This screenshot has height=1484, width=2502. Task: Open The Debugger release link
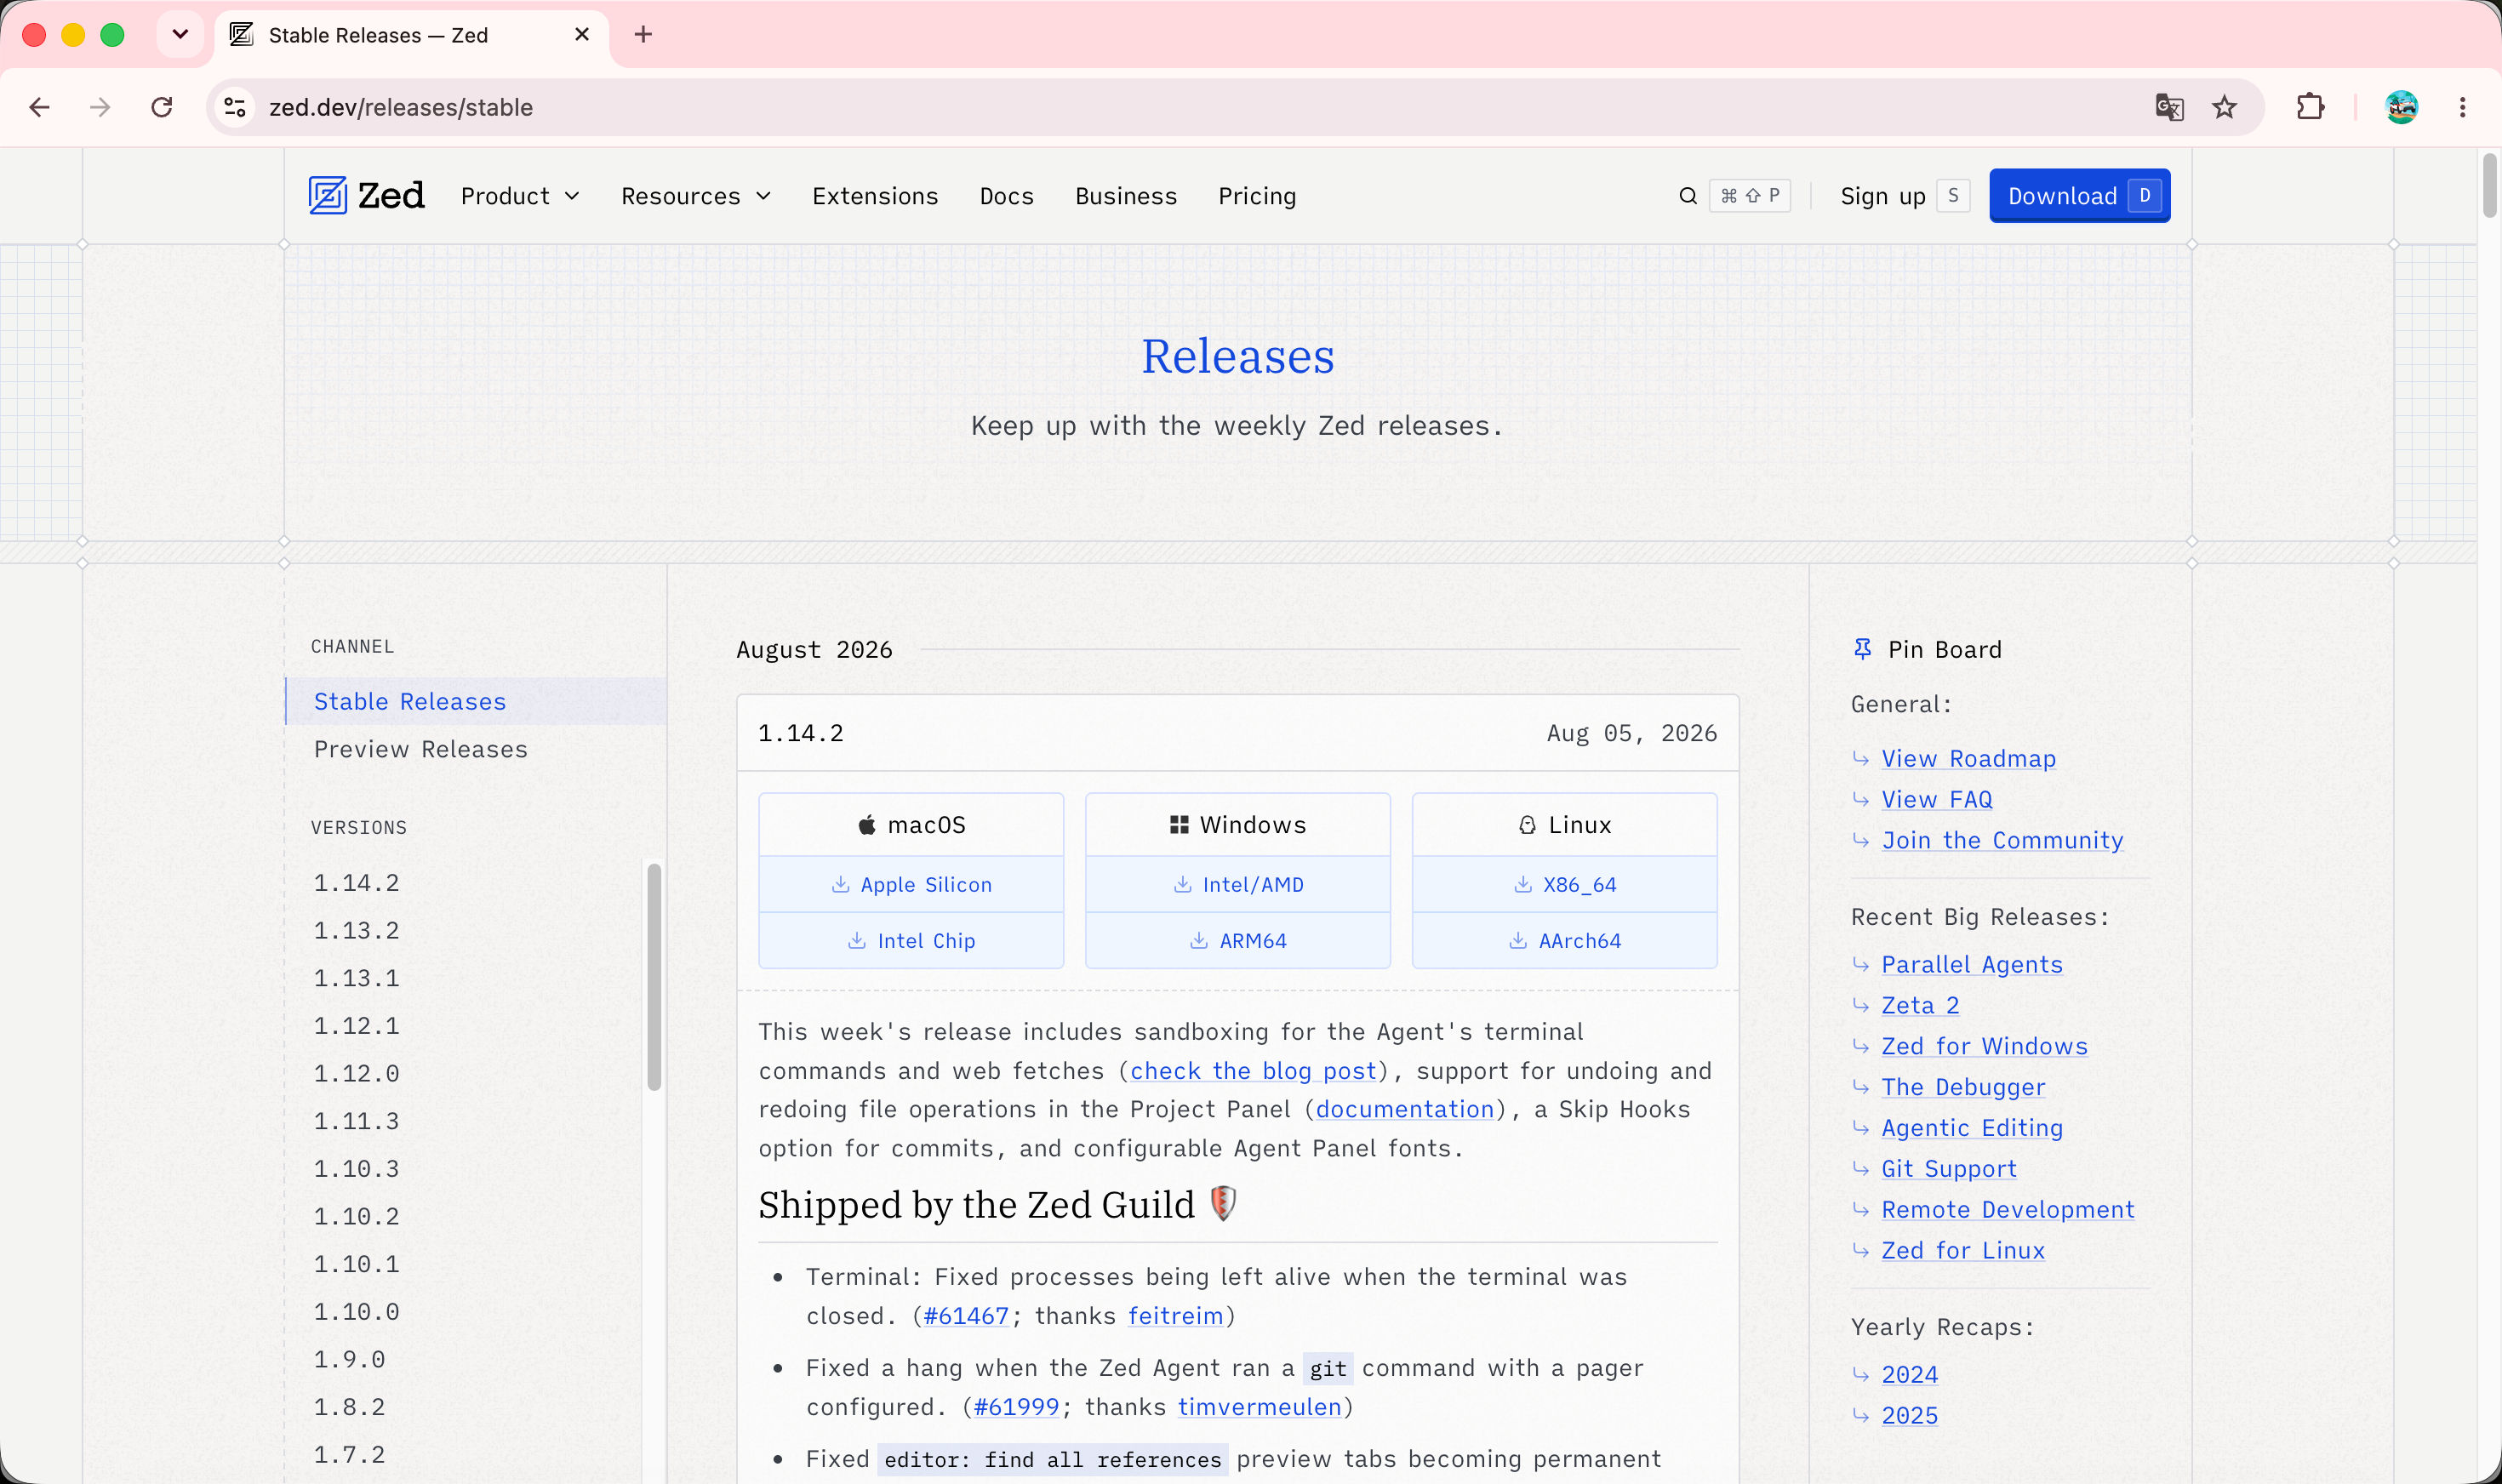1964,1088
